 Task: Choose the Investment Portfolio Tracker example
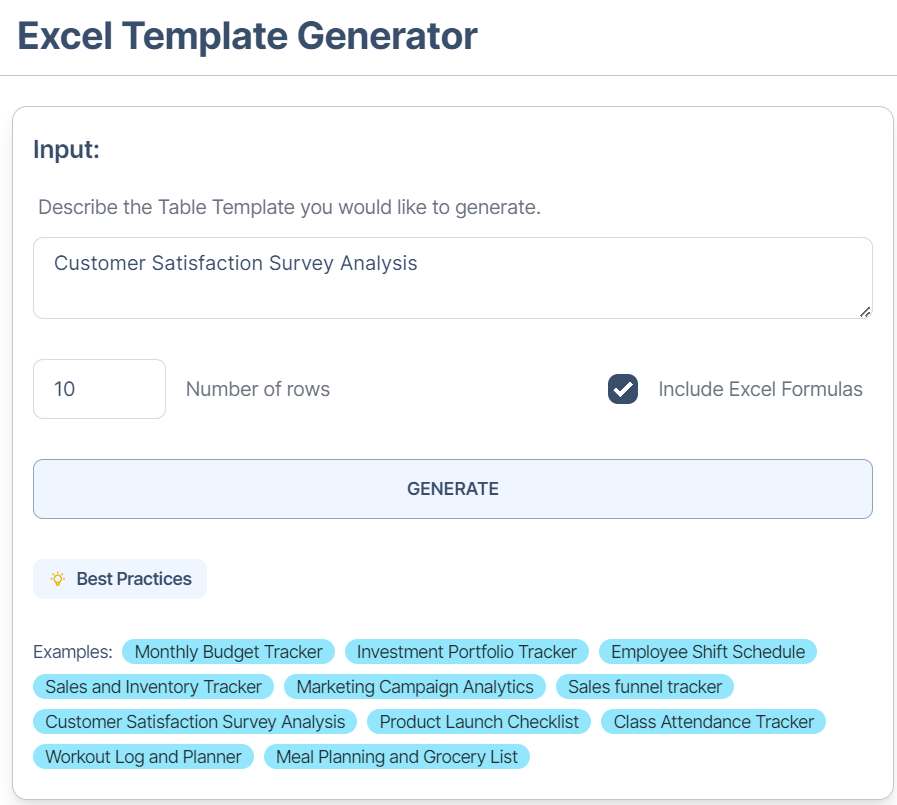467,652
